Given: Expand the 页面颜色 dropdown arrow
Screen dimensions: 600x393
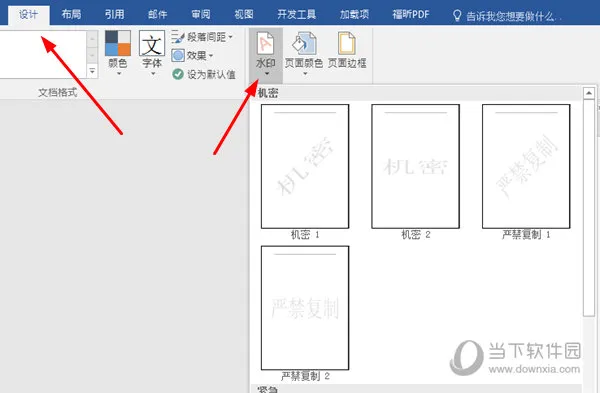Looking at the screenshot, I should click(x=305, y=73).
